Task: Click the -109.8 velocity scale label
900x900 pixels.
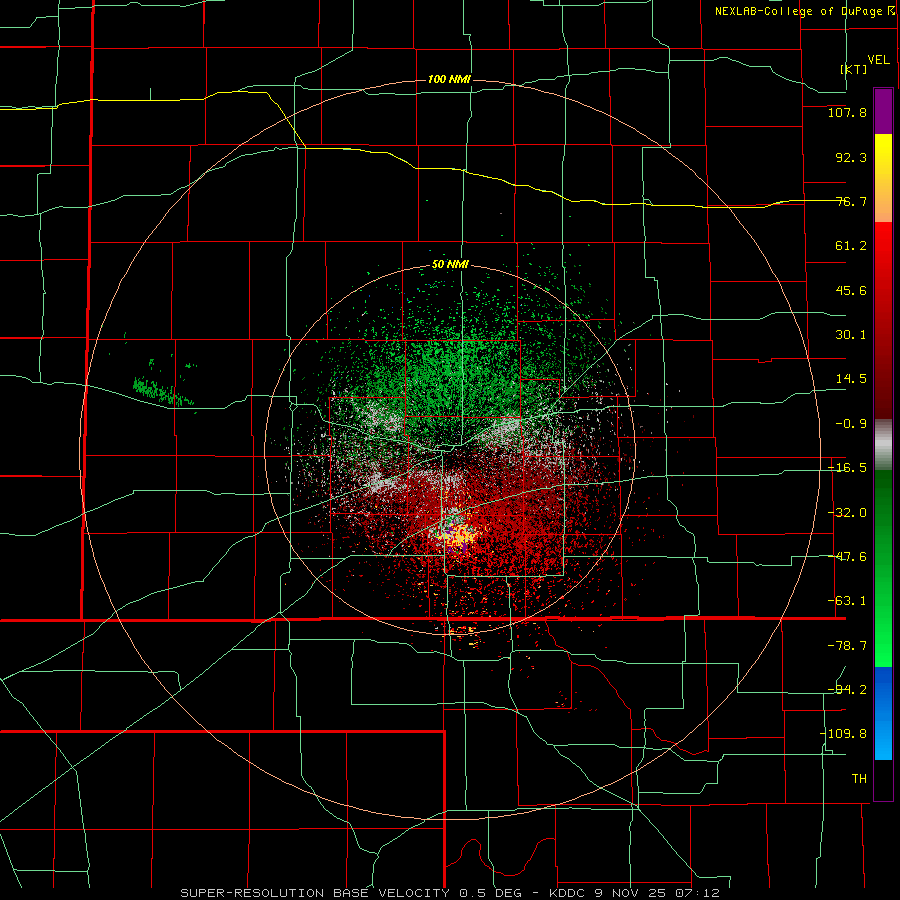Action: coord(843,734)
